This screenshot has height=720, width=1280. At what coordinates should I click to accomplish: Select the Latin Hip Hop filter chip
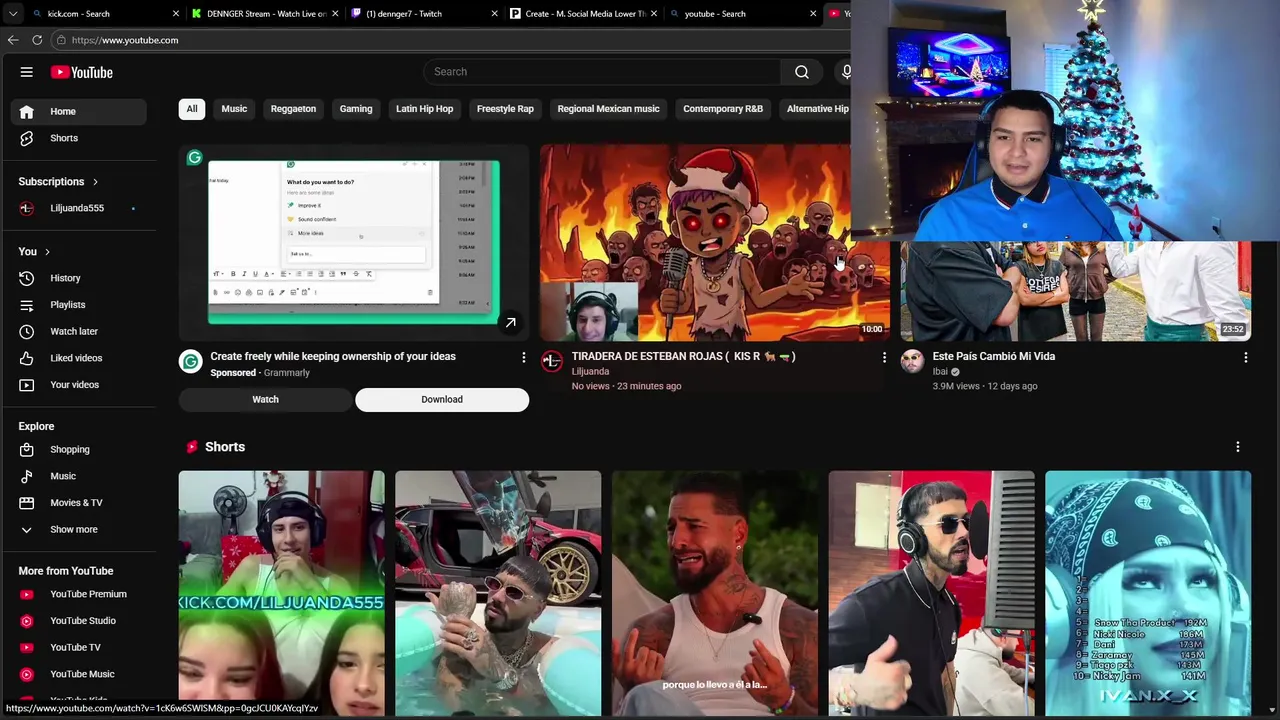(x=424, y=109)
